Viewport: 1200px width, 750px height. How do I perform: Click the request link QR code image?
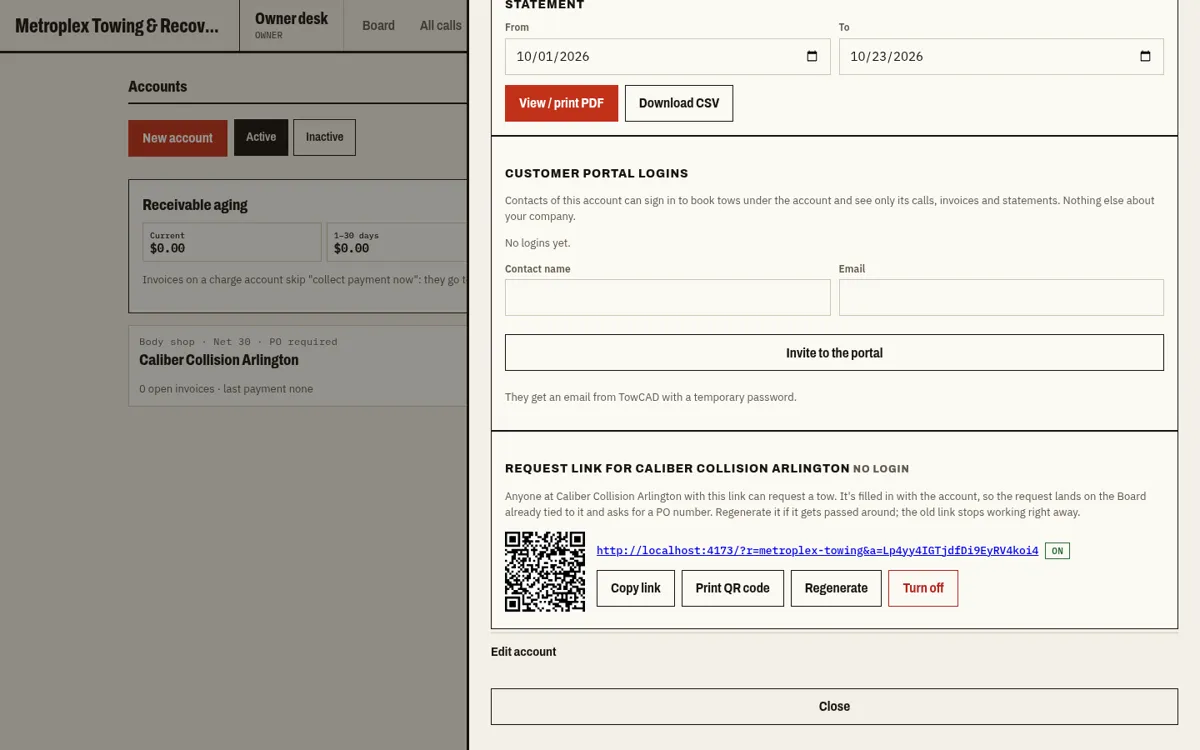[545, 571]
